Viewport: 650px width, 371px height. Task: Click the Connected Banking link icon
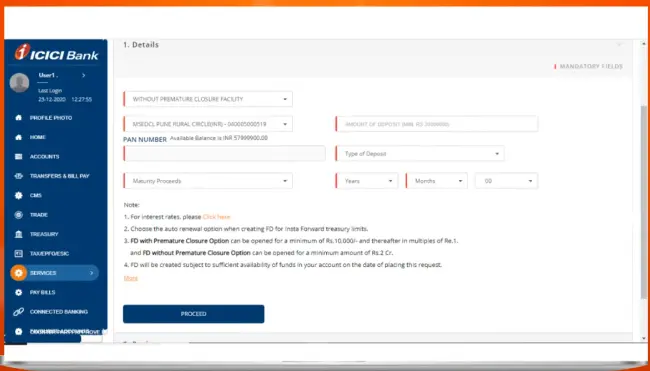tap(18, 312)
